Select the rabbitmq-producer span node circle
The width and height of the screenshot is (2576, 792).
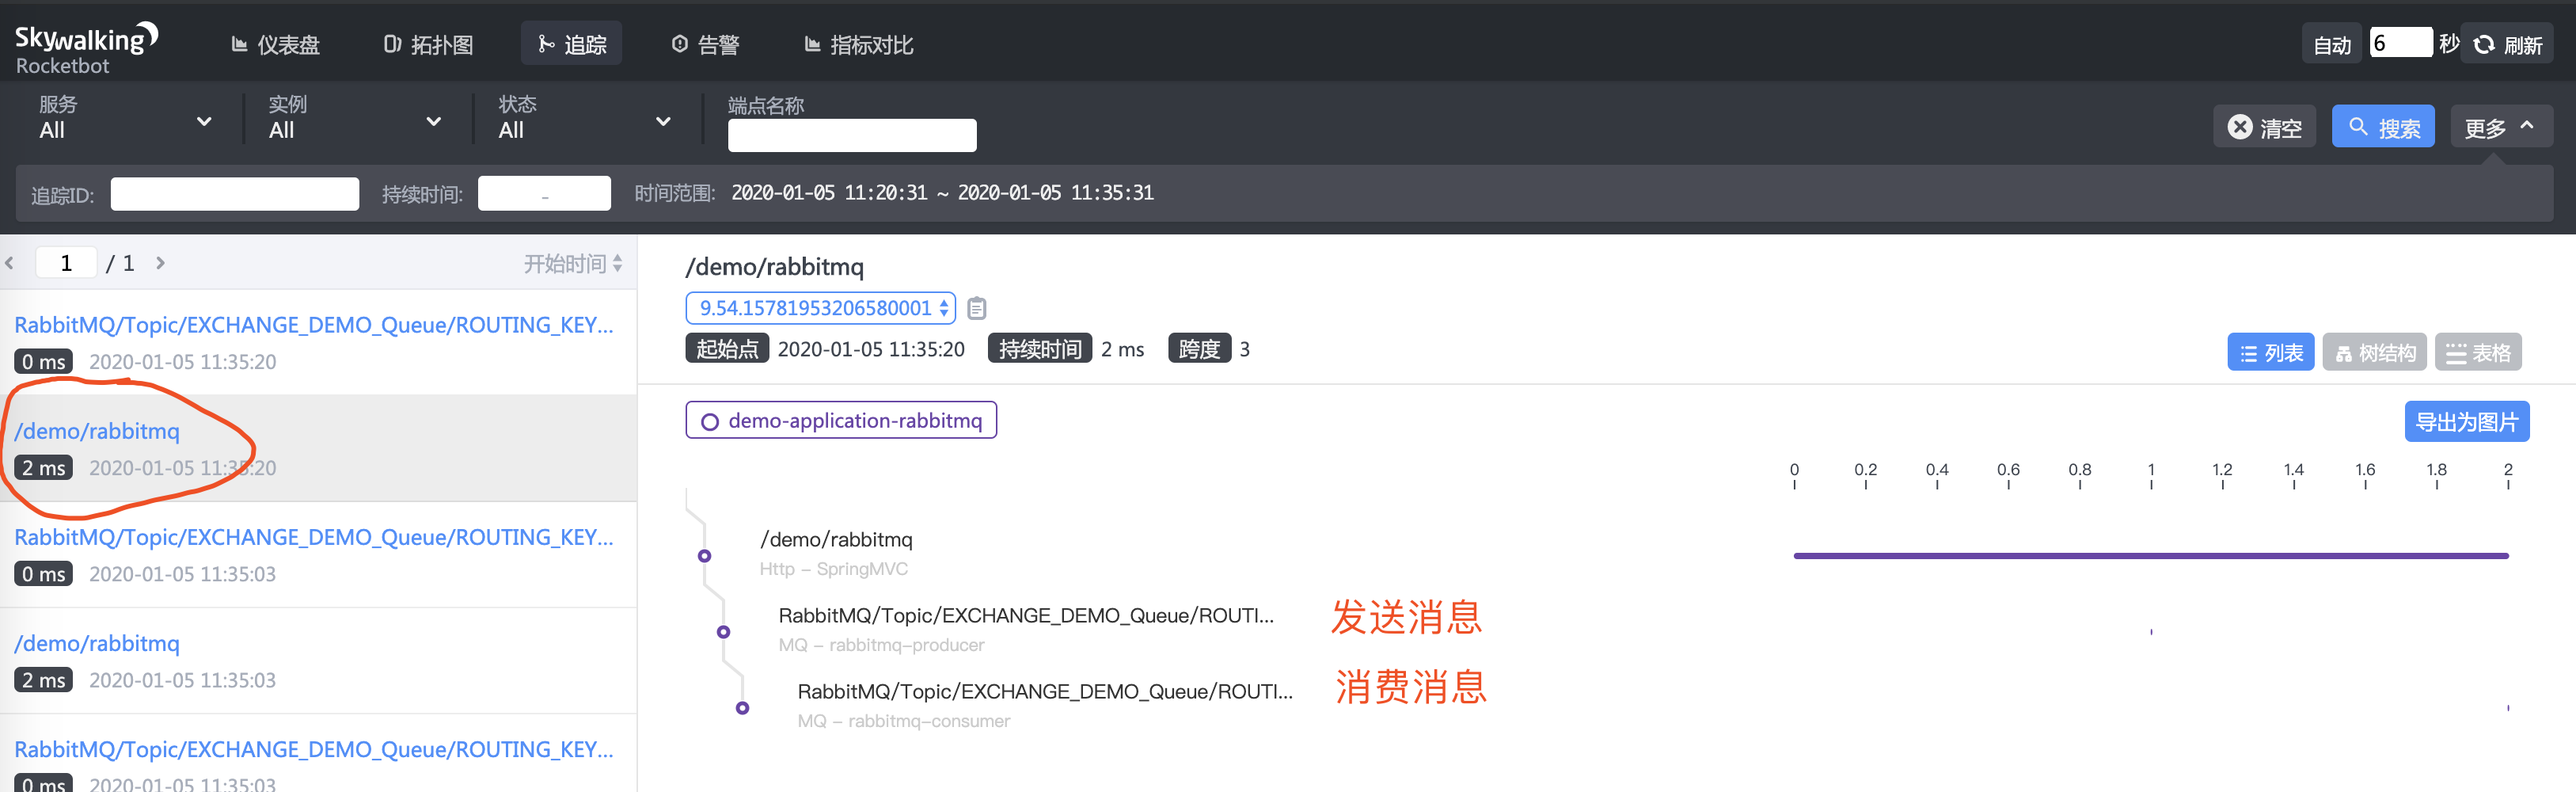click(724, 632)
